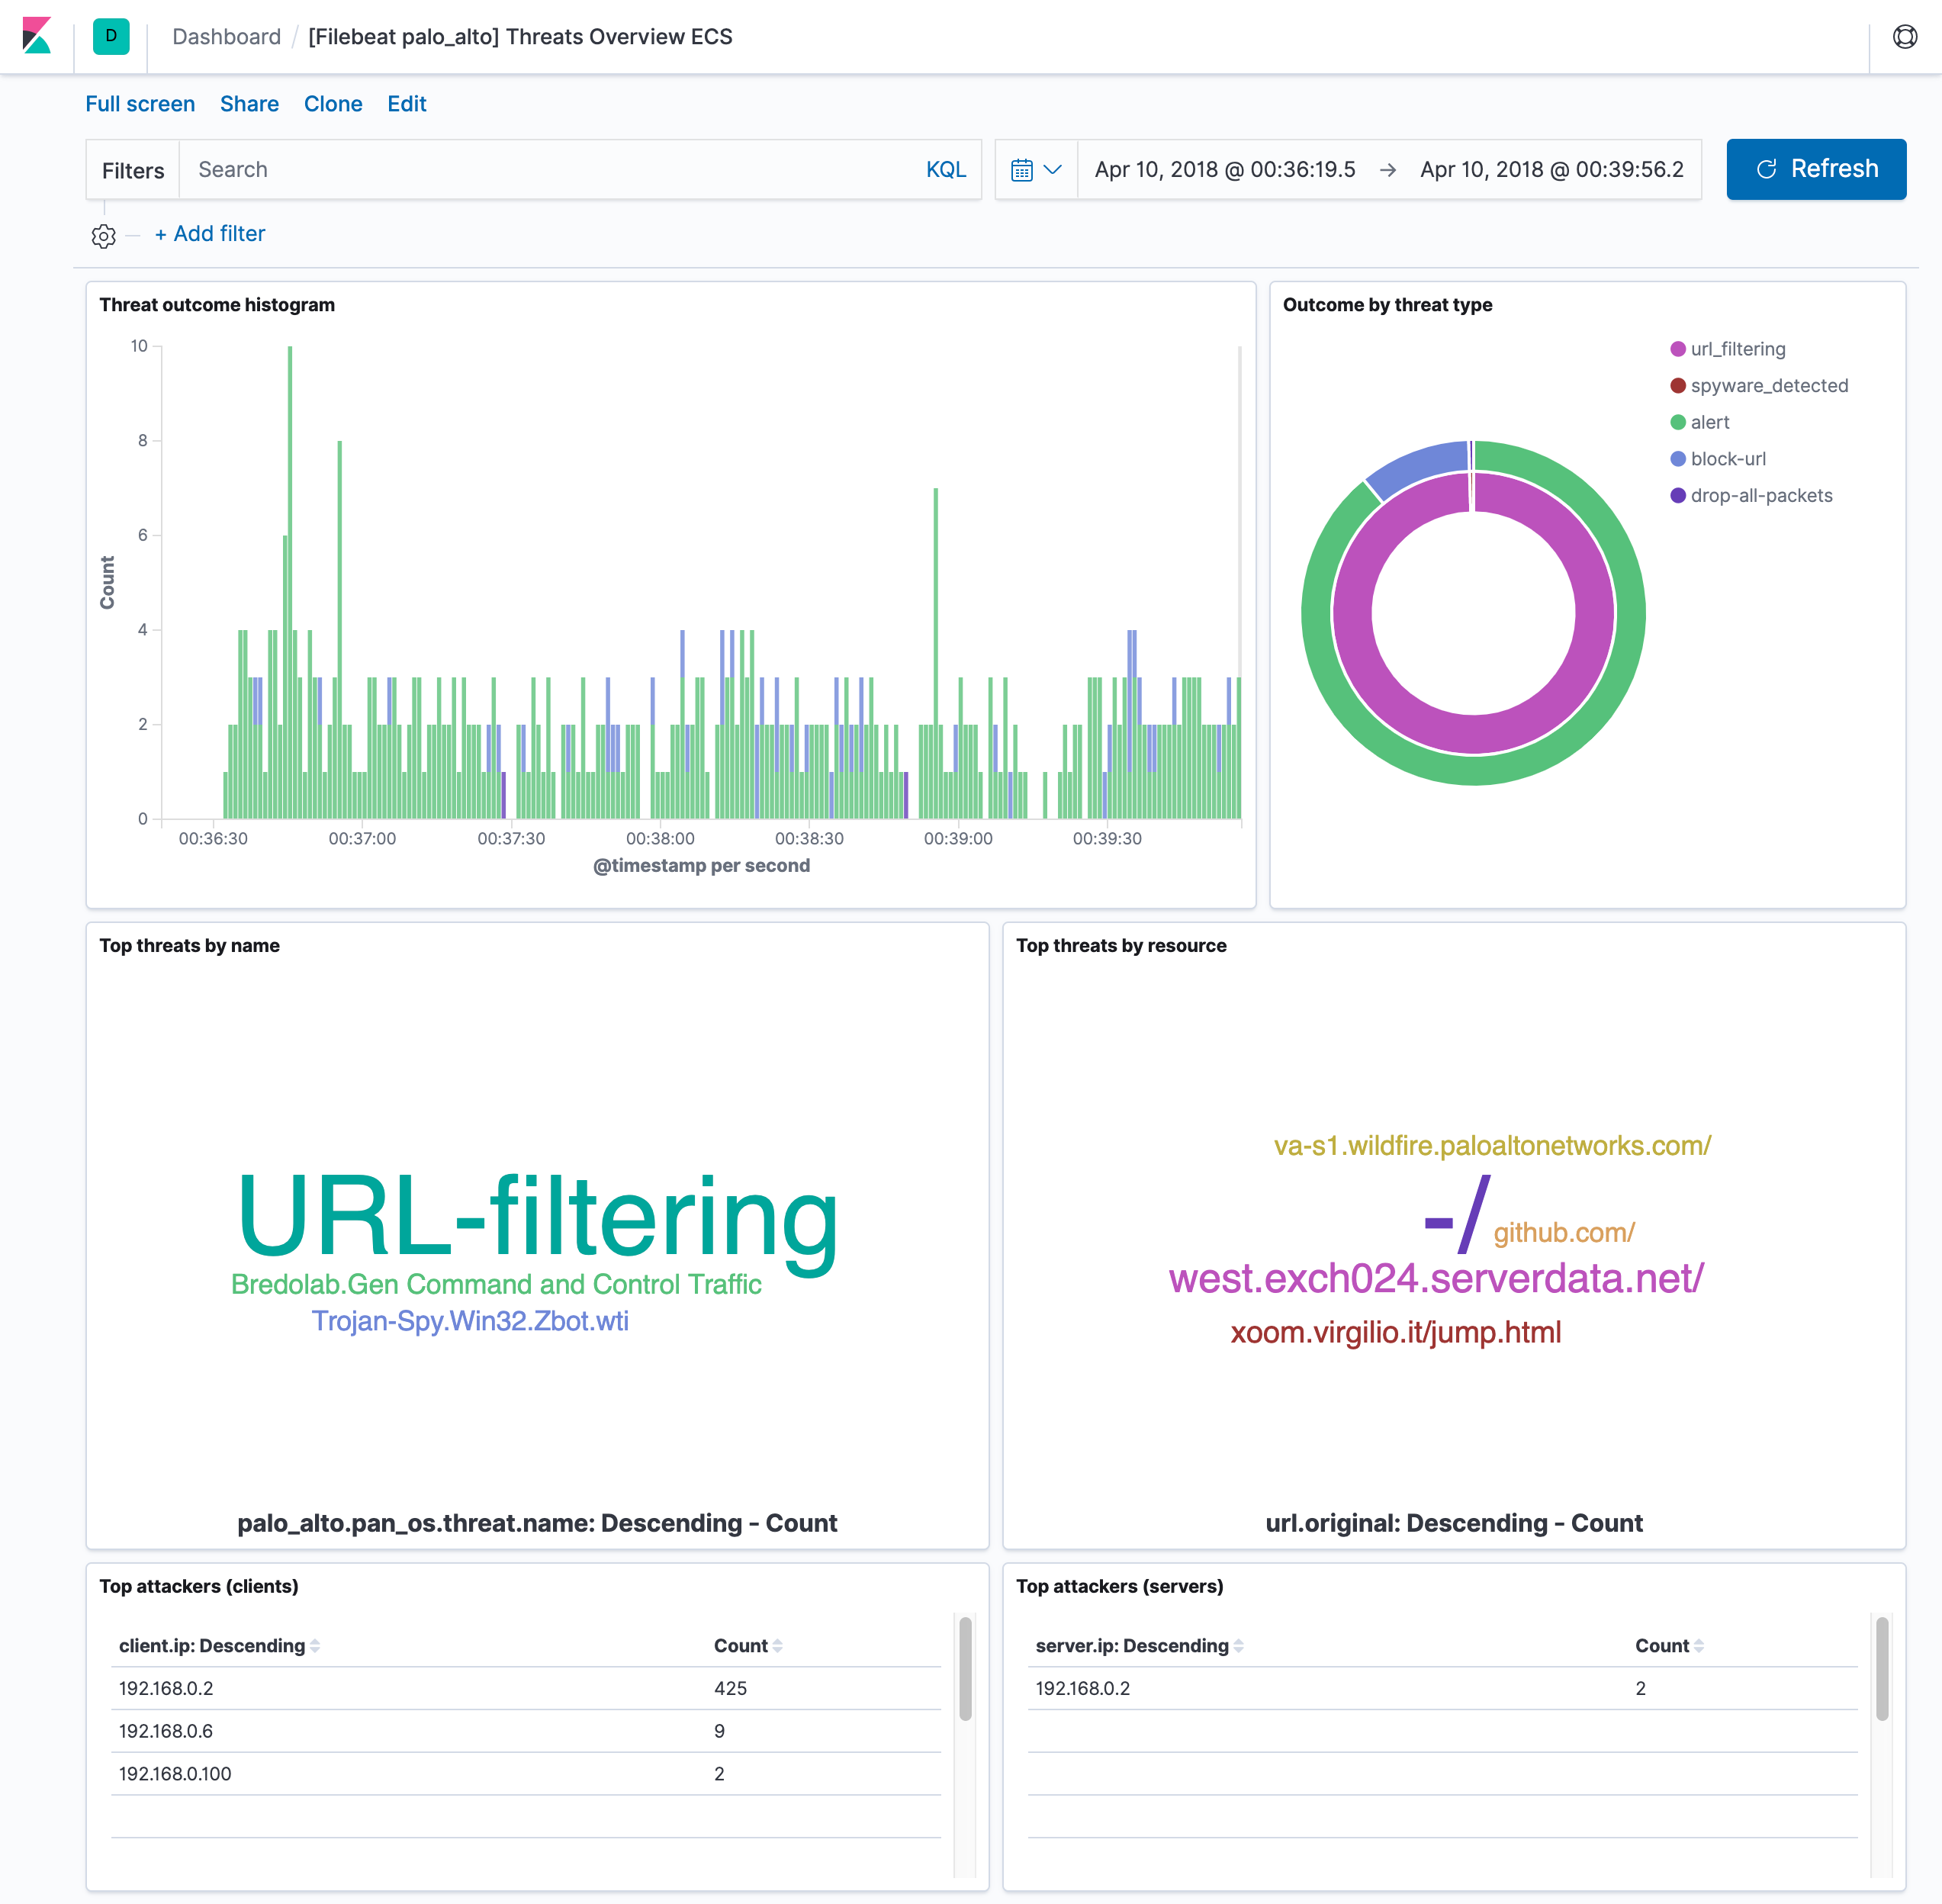The height and width of the screenshot is (1904, 1942).
Task: Click the Add filter link
Action: (x=209, y=233)
